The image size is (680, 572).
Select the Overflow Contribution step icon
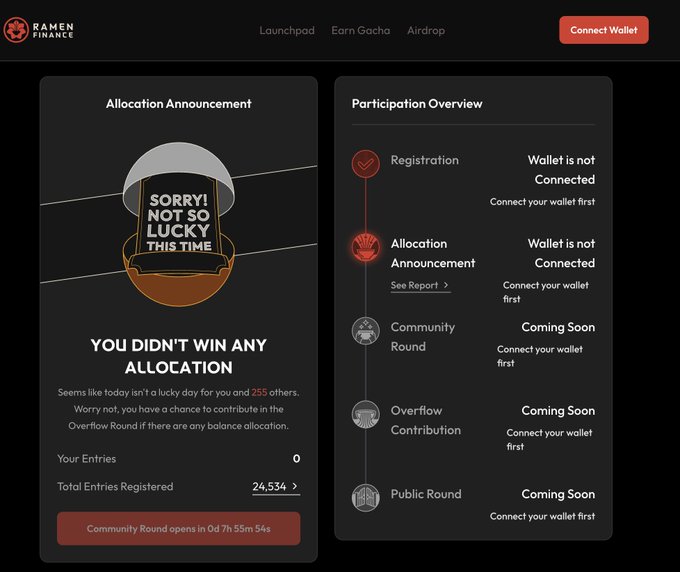click(366, 414)
